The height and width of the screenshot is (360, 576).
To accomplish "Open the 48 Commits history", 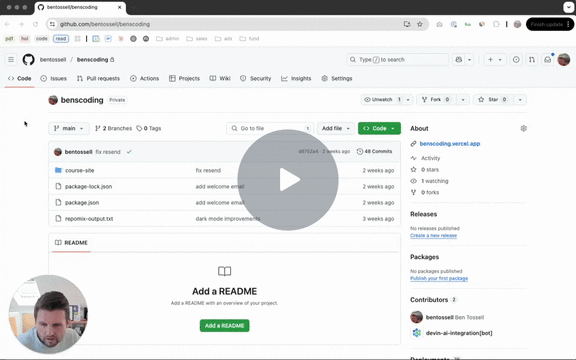I will 375,151.
